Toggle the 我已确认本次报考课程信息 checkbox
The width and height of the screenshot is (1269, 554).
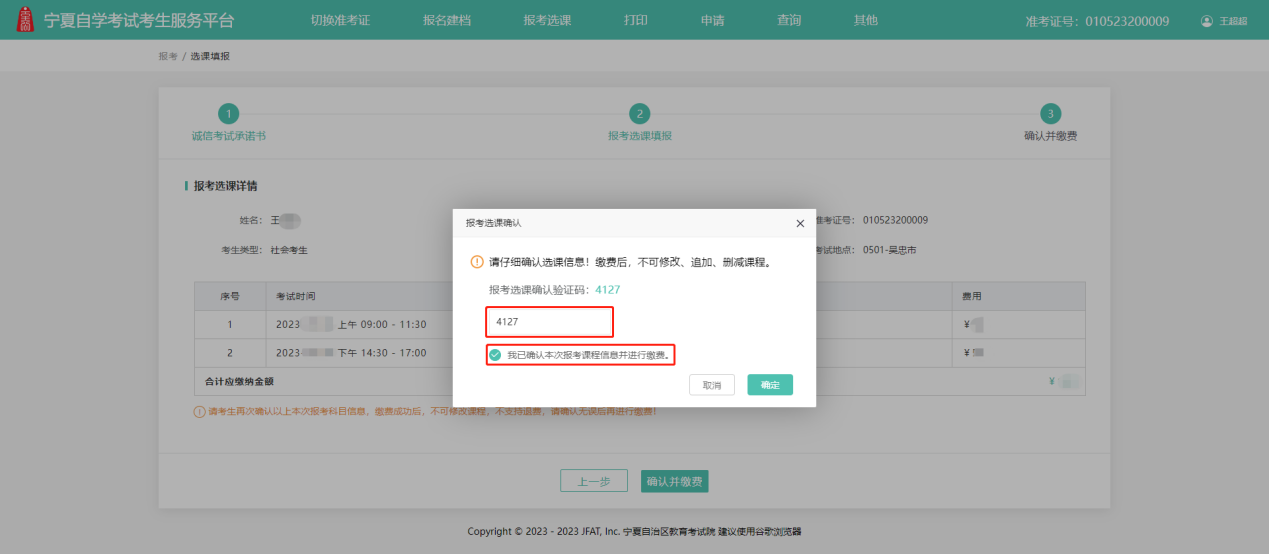(495, 354)
